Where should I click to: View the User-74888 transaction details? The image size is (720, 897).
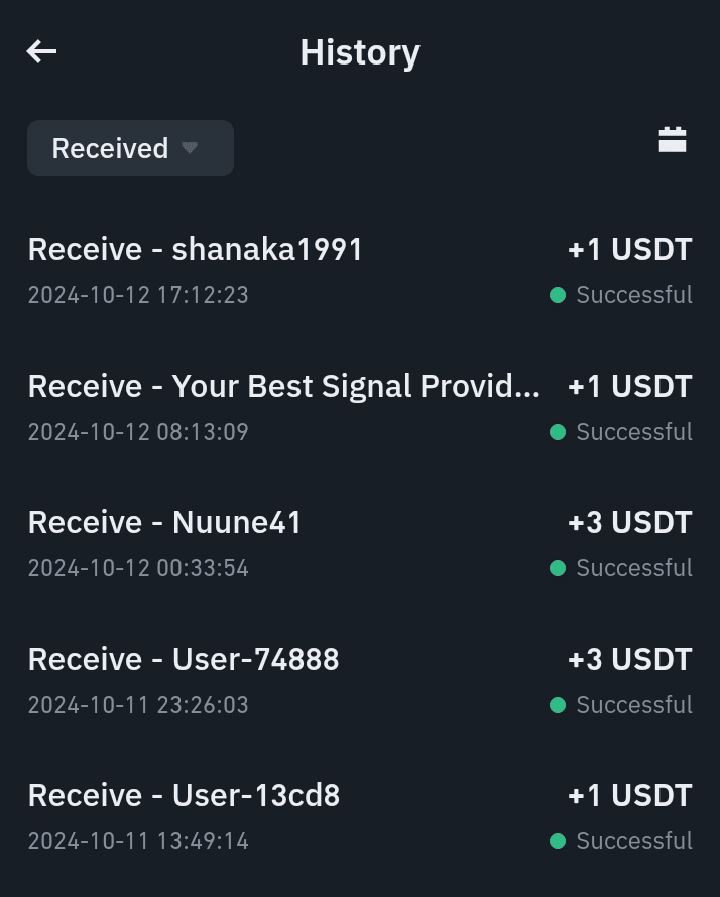(184, 659)
